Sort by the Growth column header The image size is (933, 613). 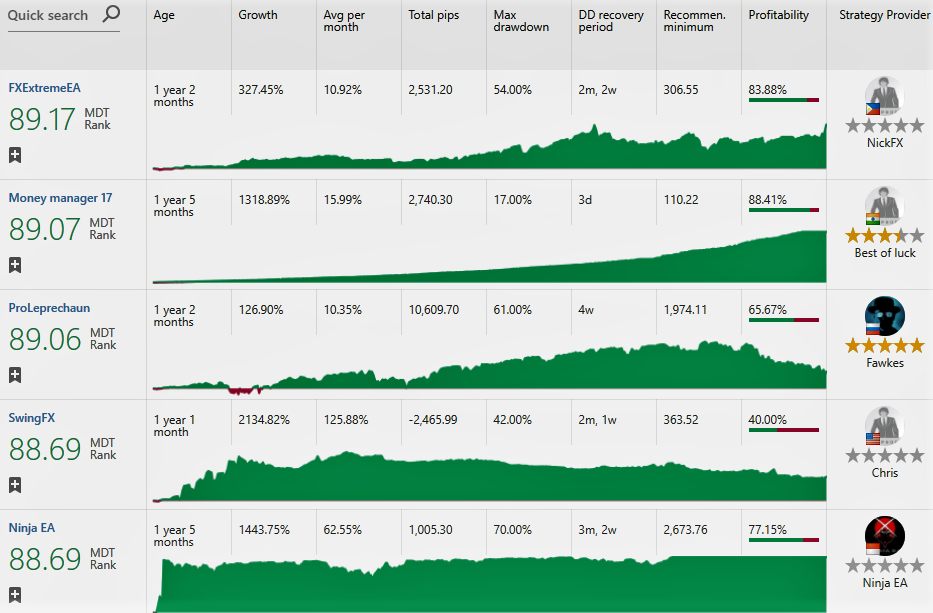258,15
